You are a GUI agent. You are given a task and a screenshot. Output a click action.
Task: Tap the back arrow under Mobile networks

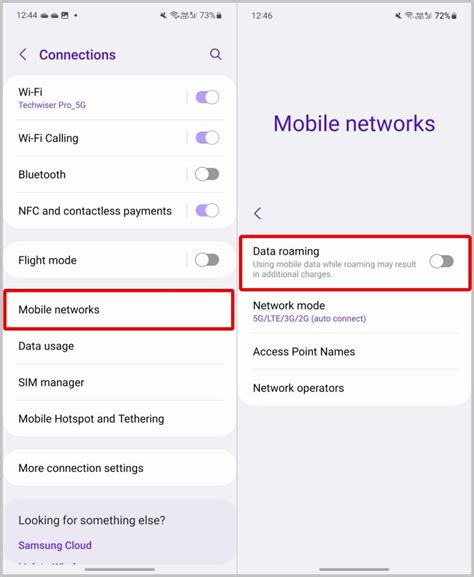[258, 213]
